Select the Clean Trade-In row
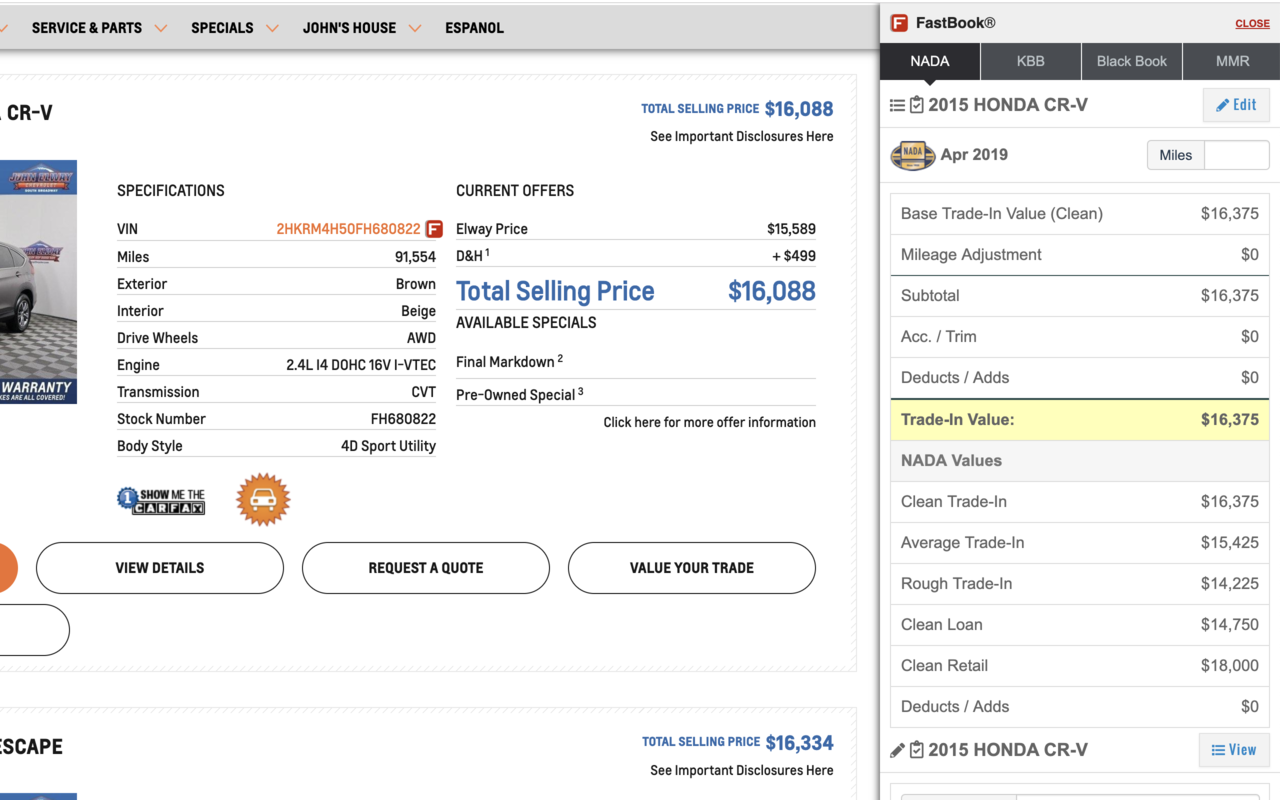1280x800 pixels. pyautogui.click(x=1080, y=502)
